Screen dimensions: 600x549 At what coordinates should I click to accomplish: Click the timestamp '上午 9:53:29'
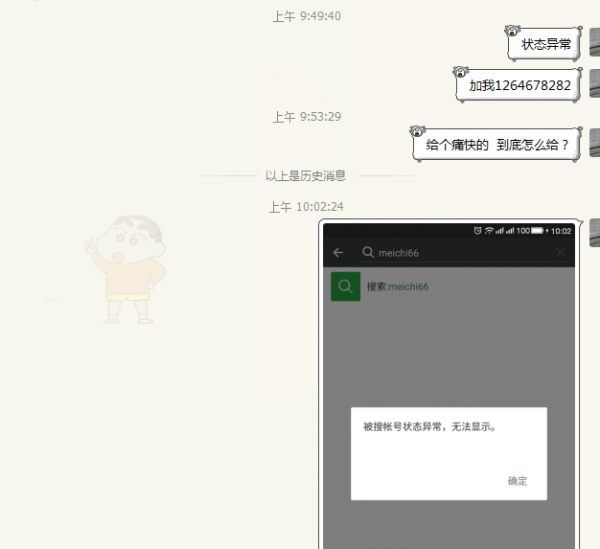tap(307, 117)
